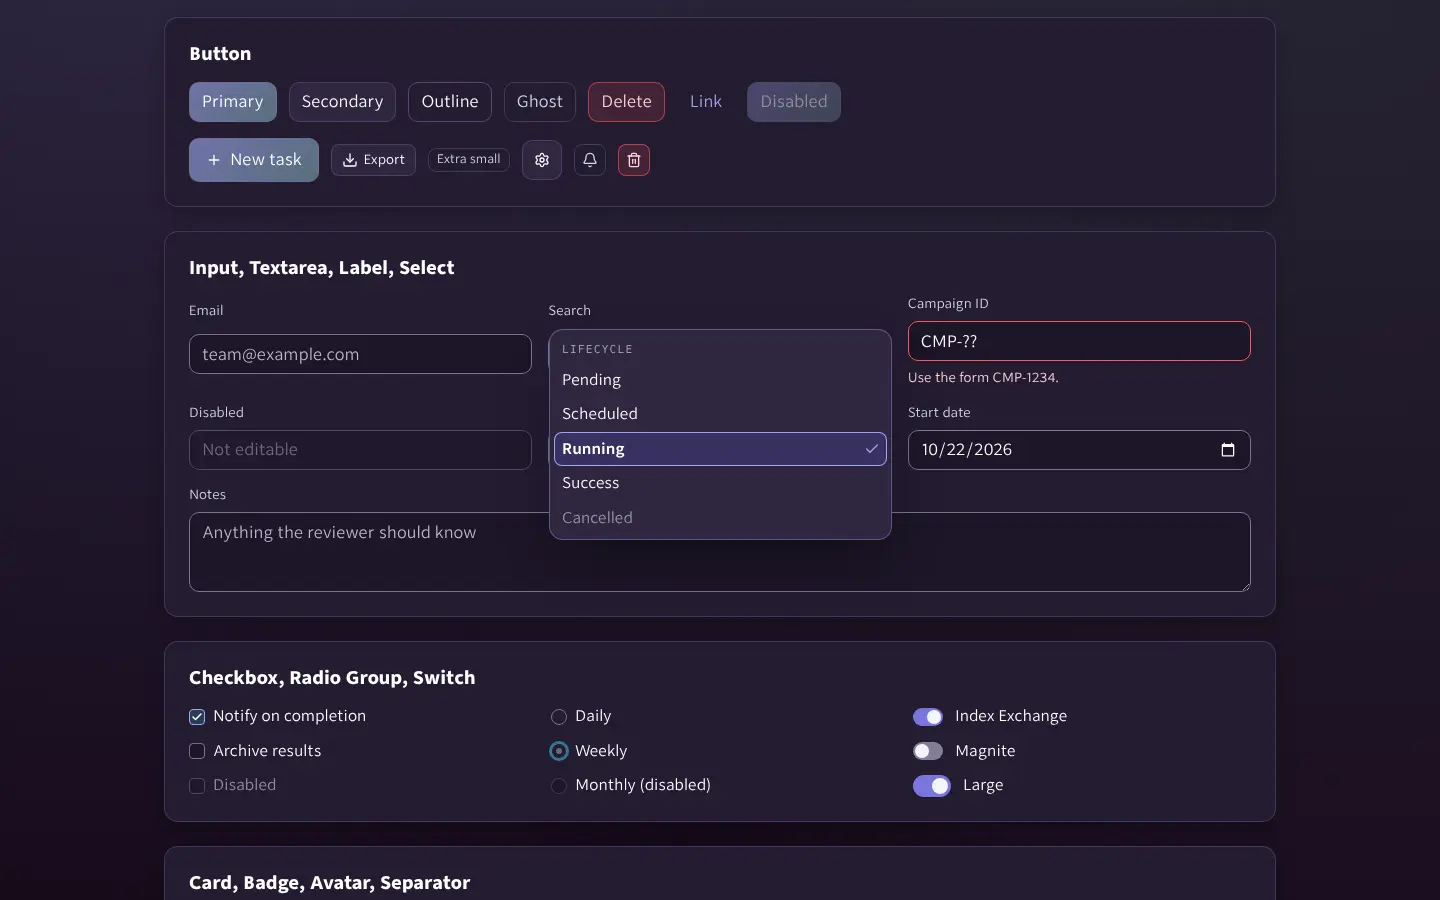Click the Campaign ID field showing CMP-??

(x=1079, y=341)
